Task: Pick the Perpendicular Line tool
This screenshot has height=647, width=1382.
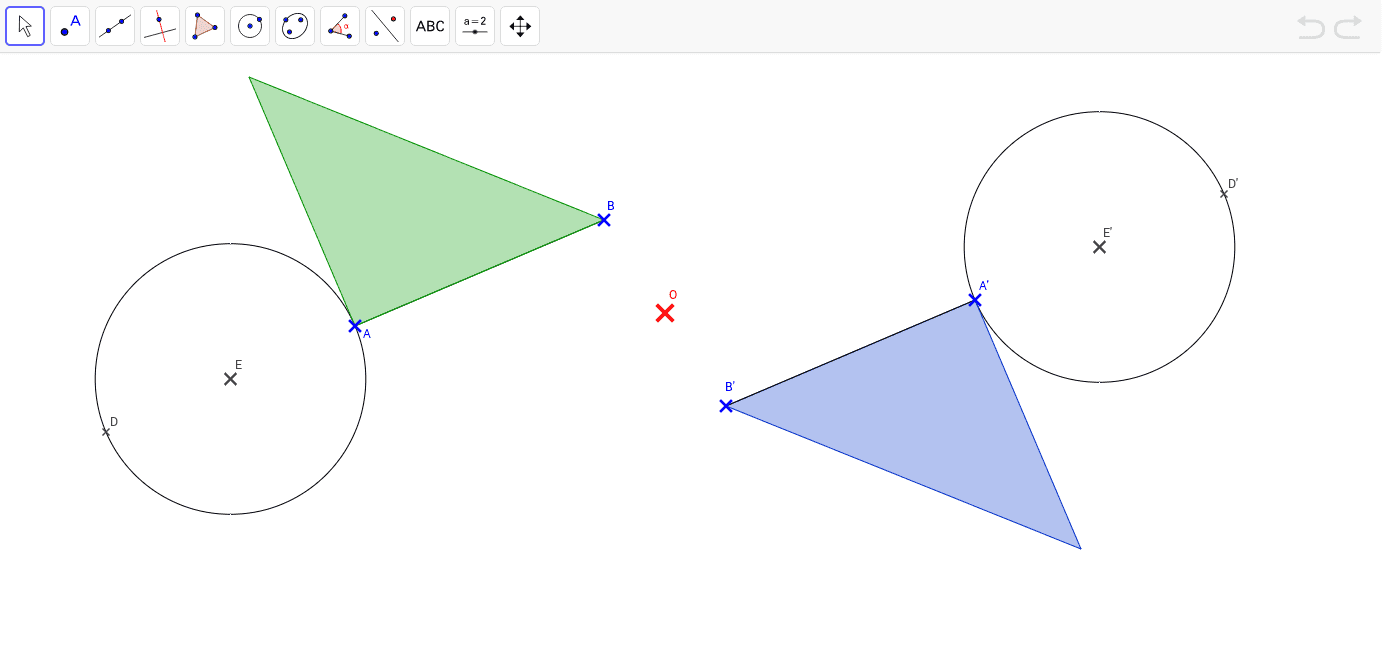Action: tap(160, 26)
